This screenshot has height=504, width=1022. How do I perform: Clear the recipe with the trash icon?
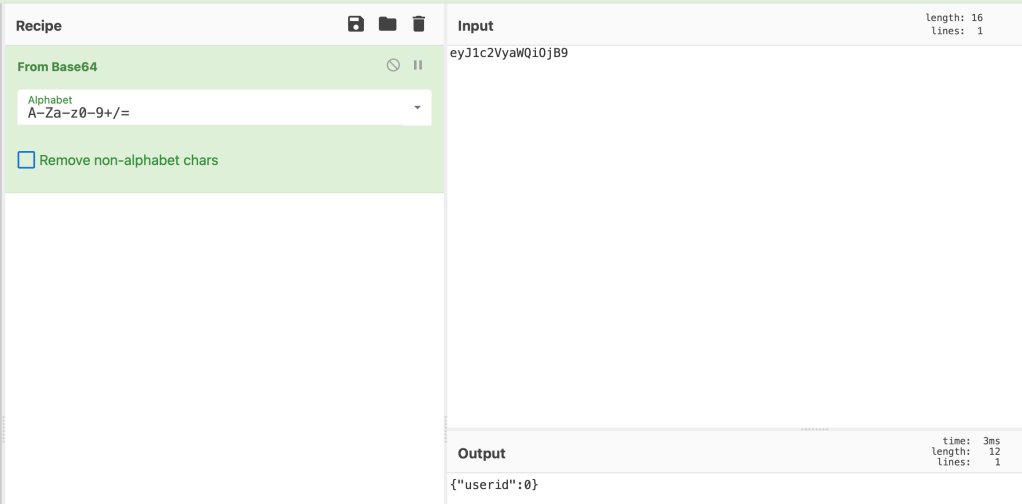(x=419, y=24)
